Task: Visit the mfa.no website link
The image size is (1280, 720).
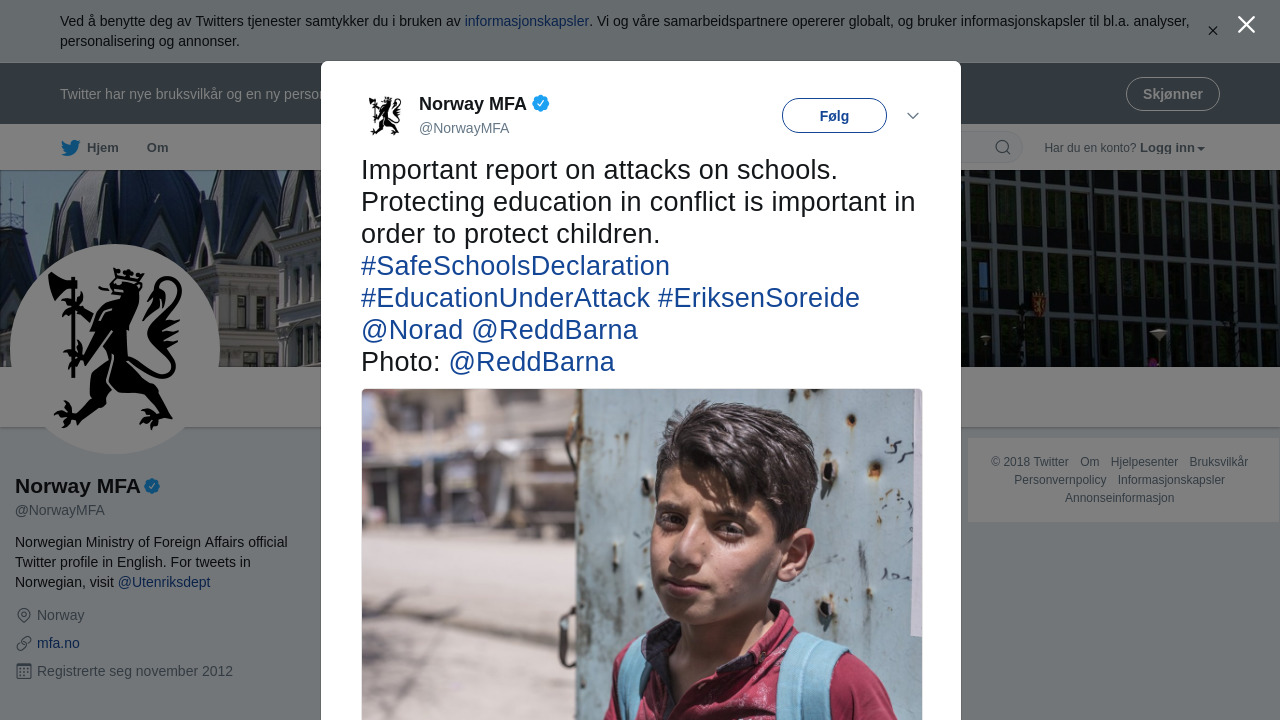Action: pyautogui.click(x=58, y=643)
